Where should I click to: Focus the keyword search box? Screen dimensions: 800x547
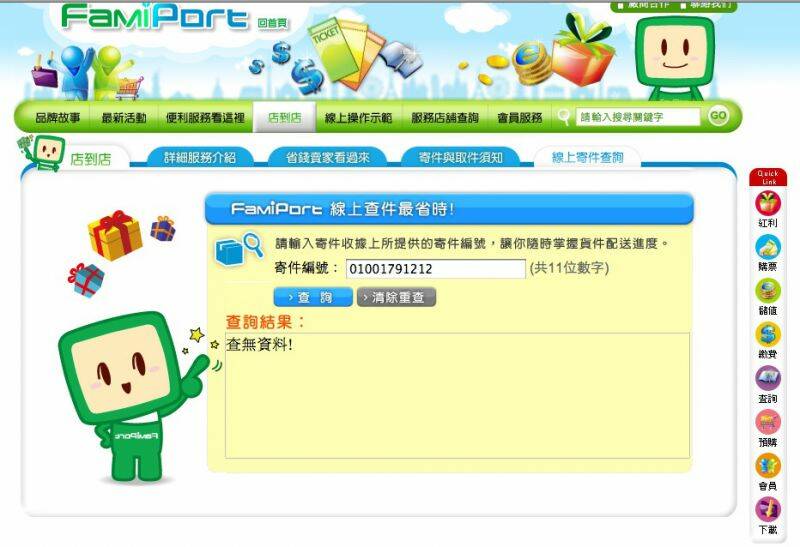638,117
